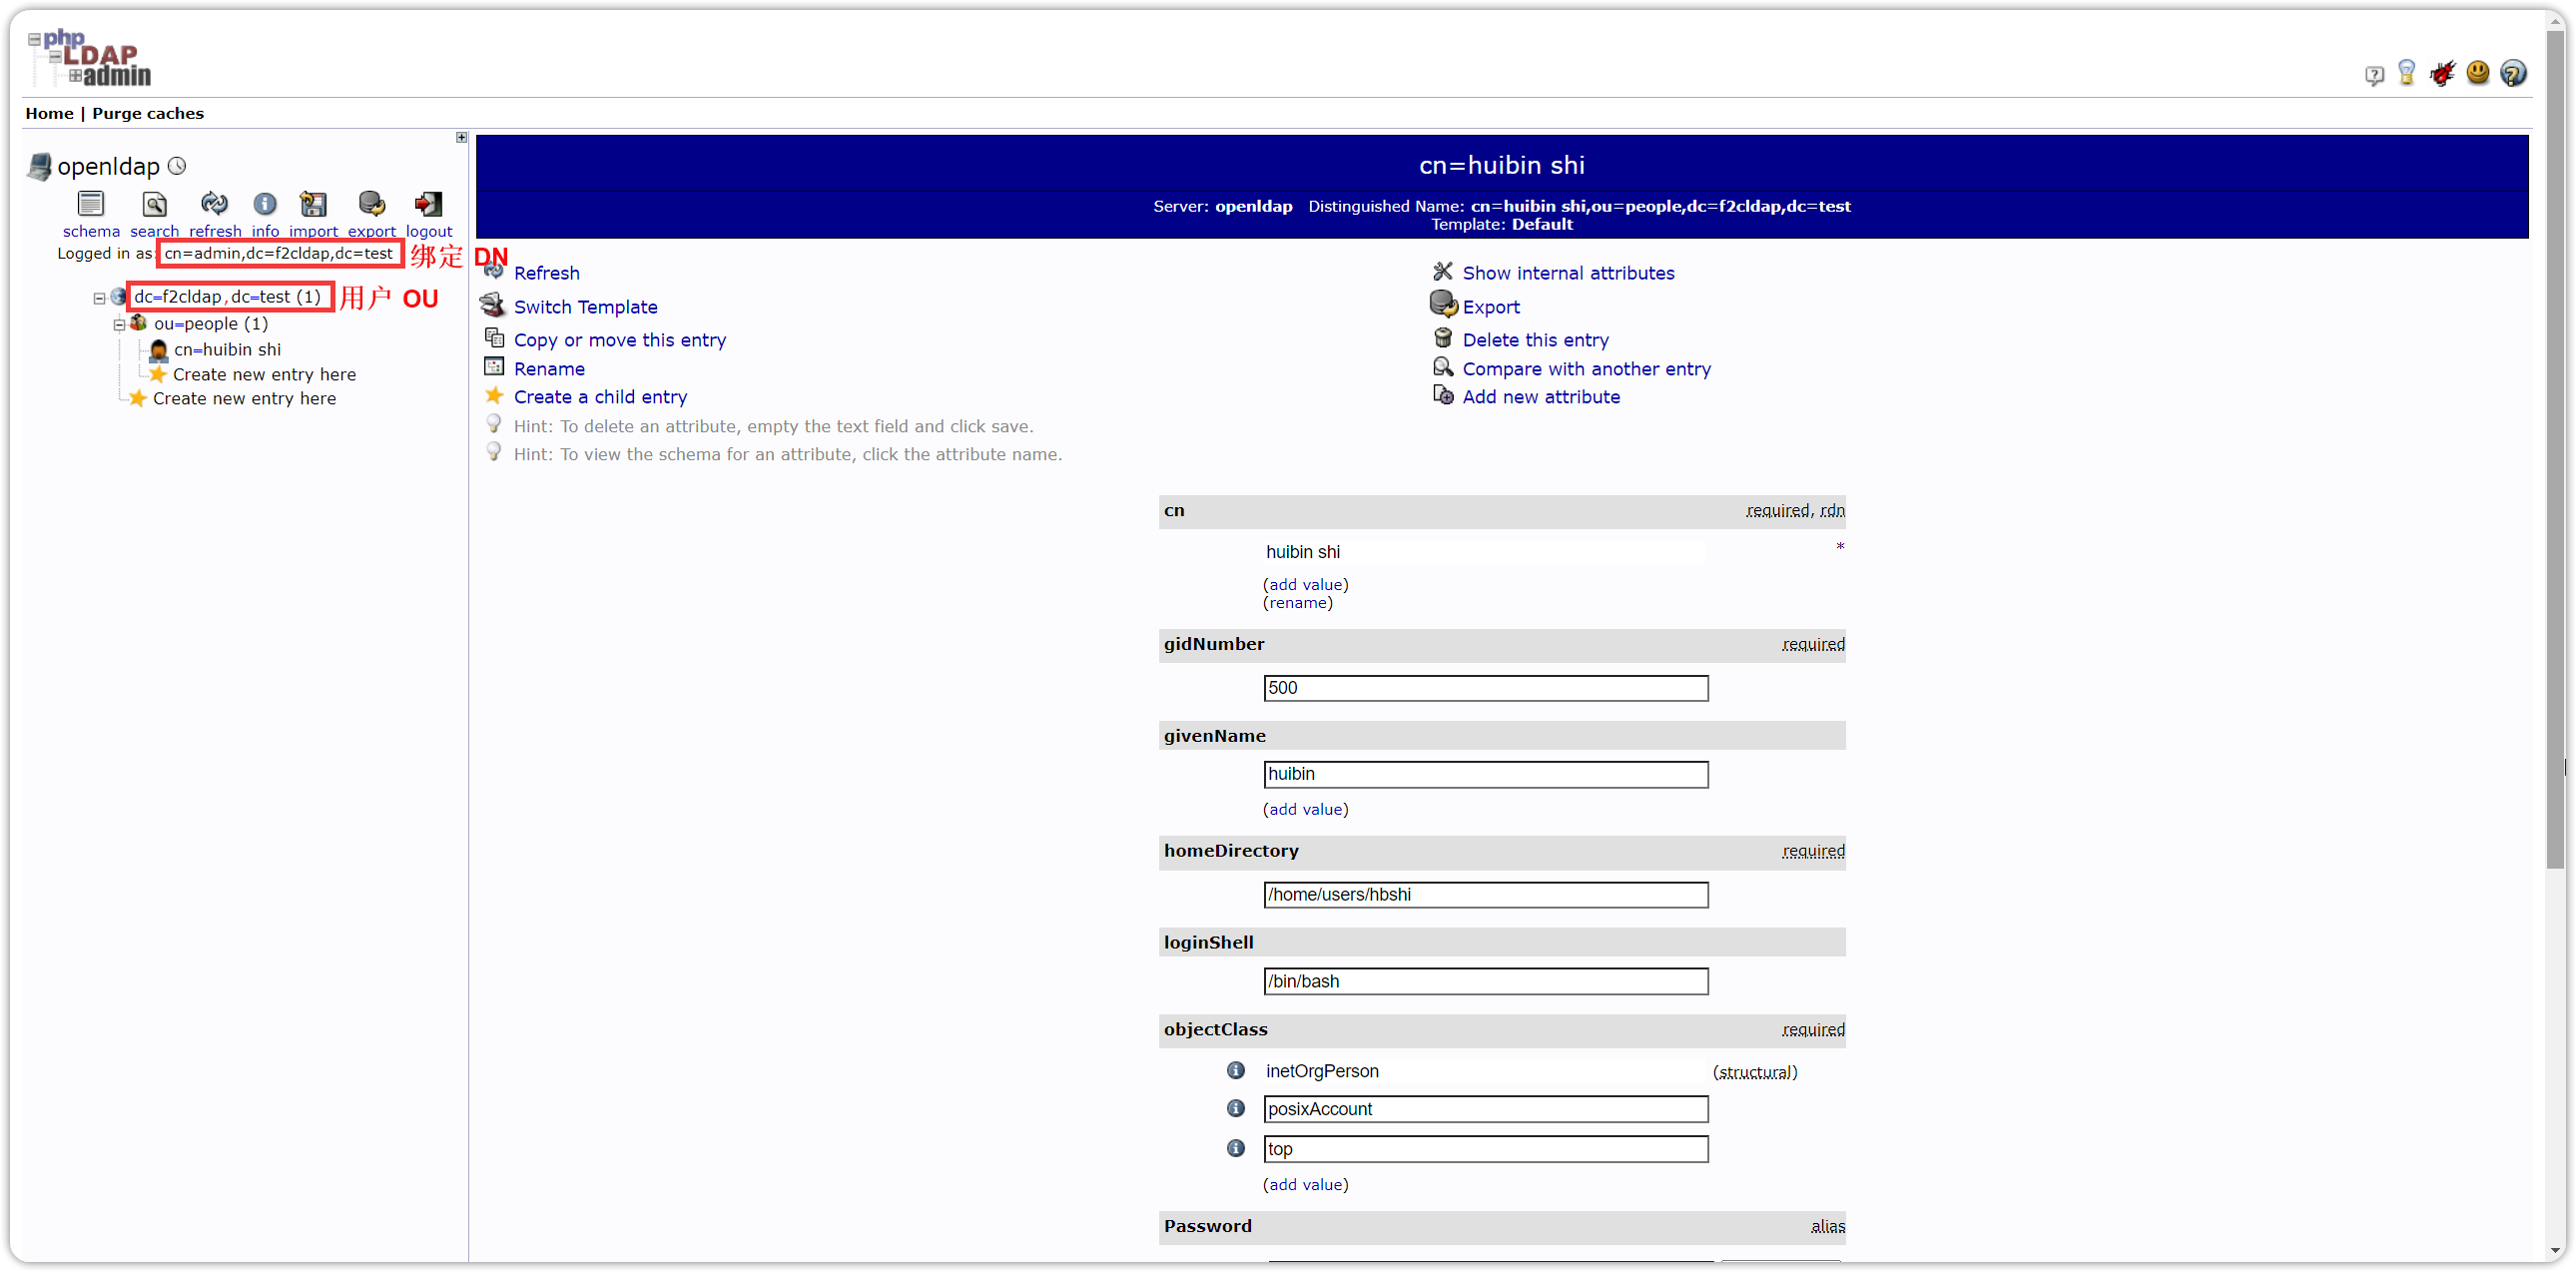
Task: Click the info icon beside top objectClass
Action: click(1236, 1149)
